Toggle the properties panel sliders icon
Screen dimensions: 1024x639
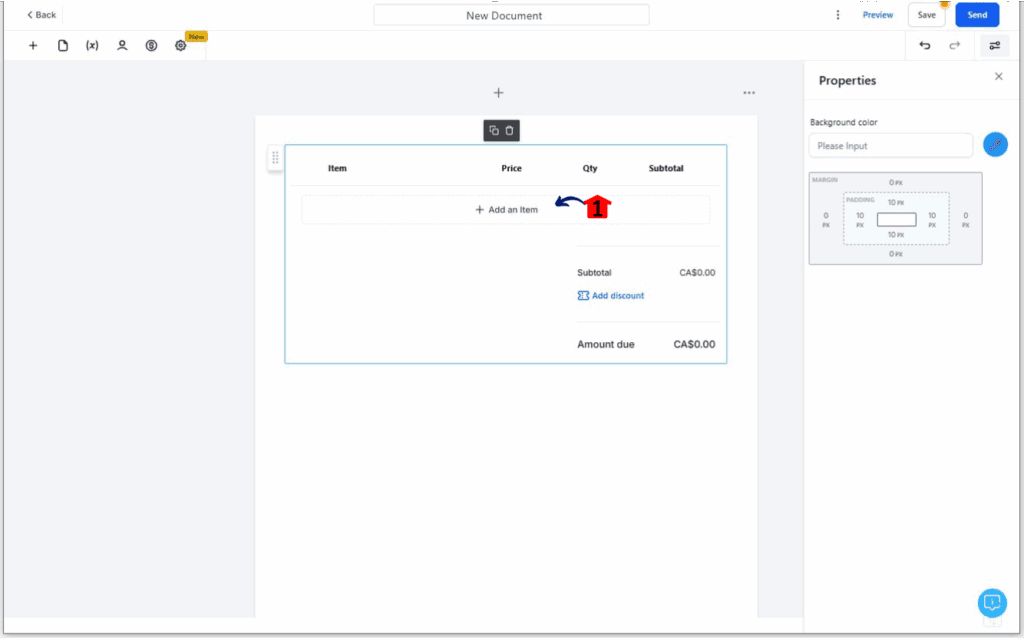pos(995,45)
